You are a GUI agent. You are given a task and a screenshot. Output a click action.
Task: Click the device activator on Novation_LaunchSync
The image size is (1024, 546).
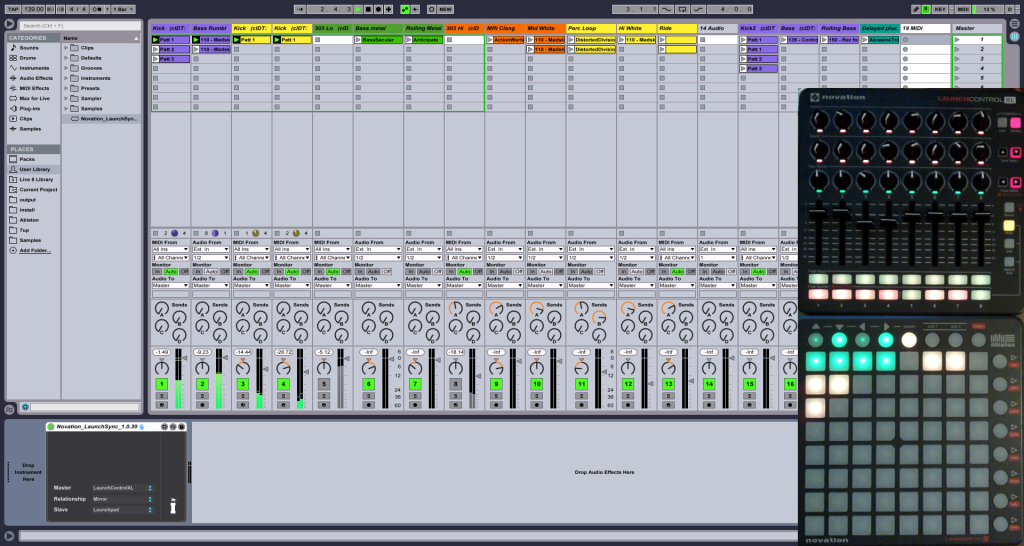tap(51, 427)
